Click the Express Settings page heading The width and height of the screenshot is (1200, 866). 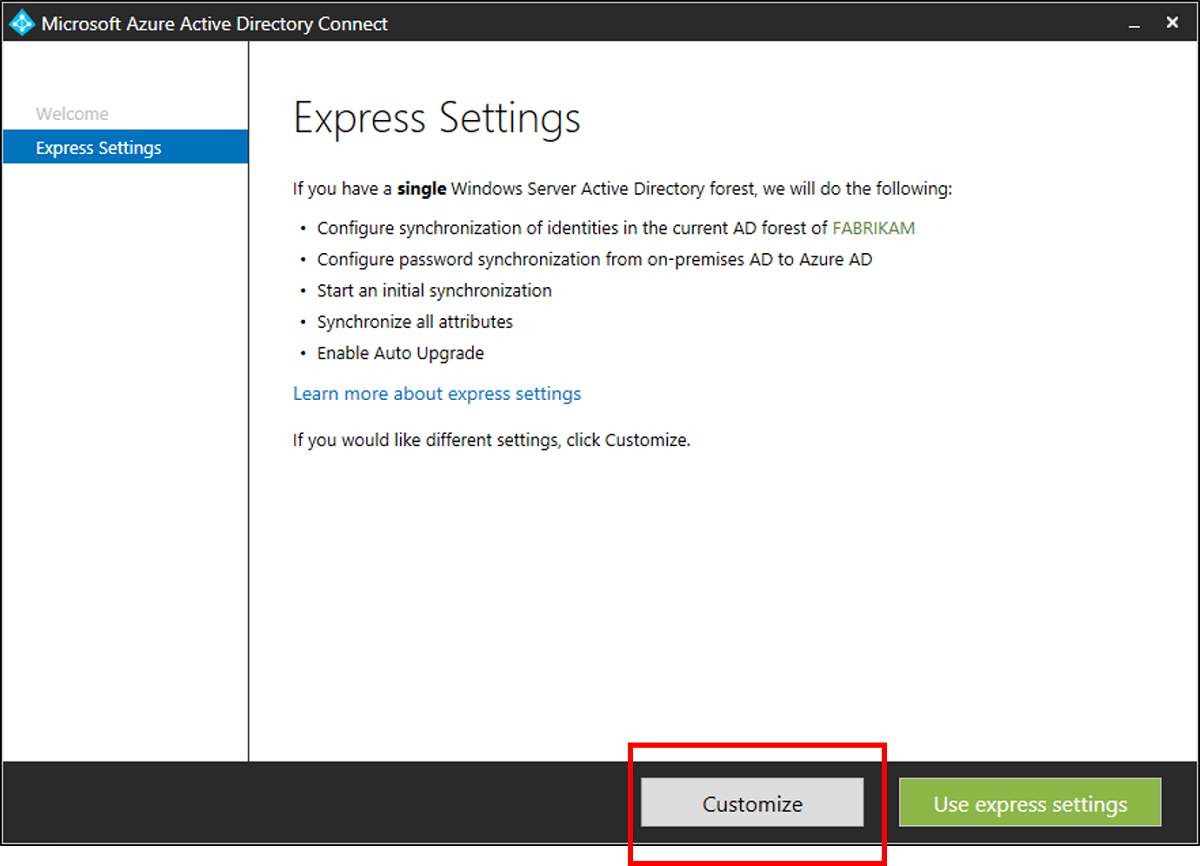[x=436, y=117]
